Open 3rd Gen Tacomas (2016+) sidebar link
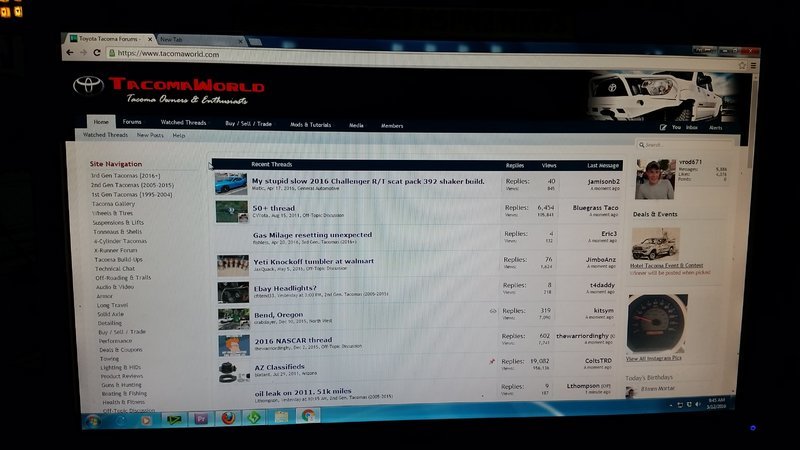 pyautogui.click(x=126, y=176)
